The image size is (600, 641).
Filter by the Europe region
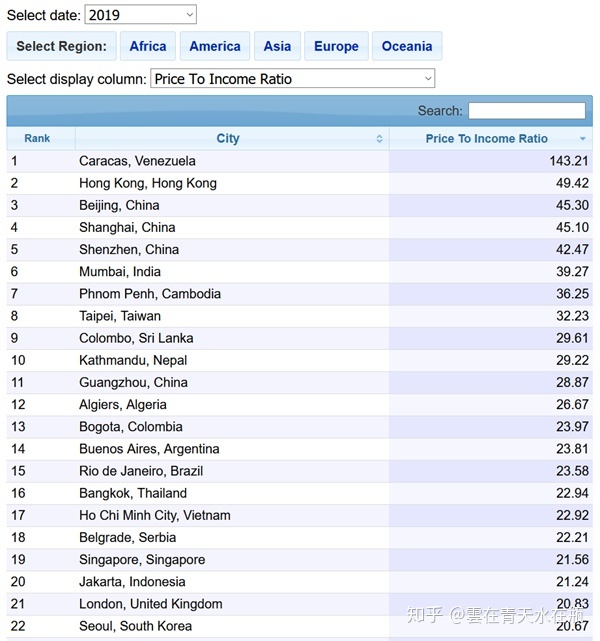coord(336,46)
